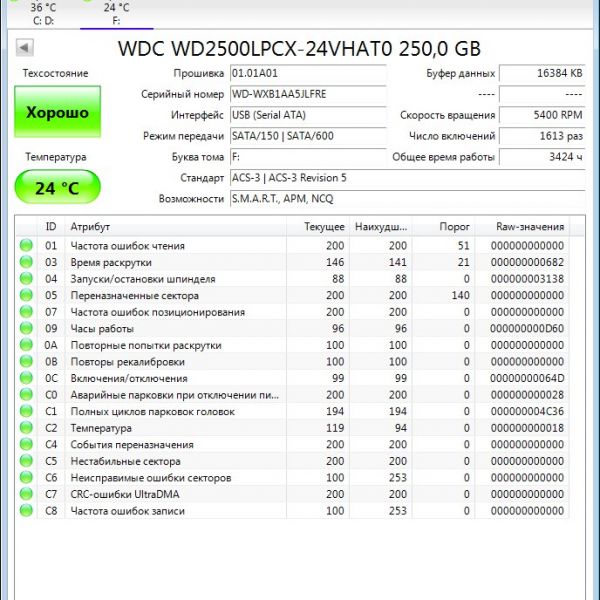
Task: Select raw value 0000000064D
Action: 527,378
